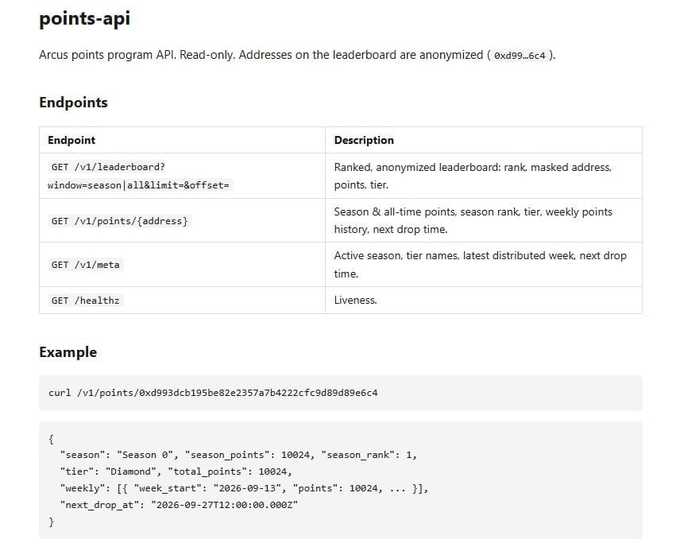680x551 pixels.
Task: Click the "weekly" week_start JSON line
Action: coord(244,488)
